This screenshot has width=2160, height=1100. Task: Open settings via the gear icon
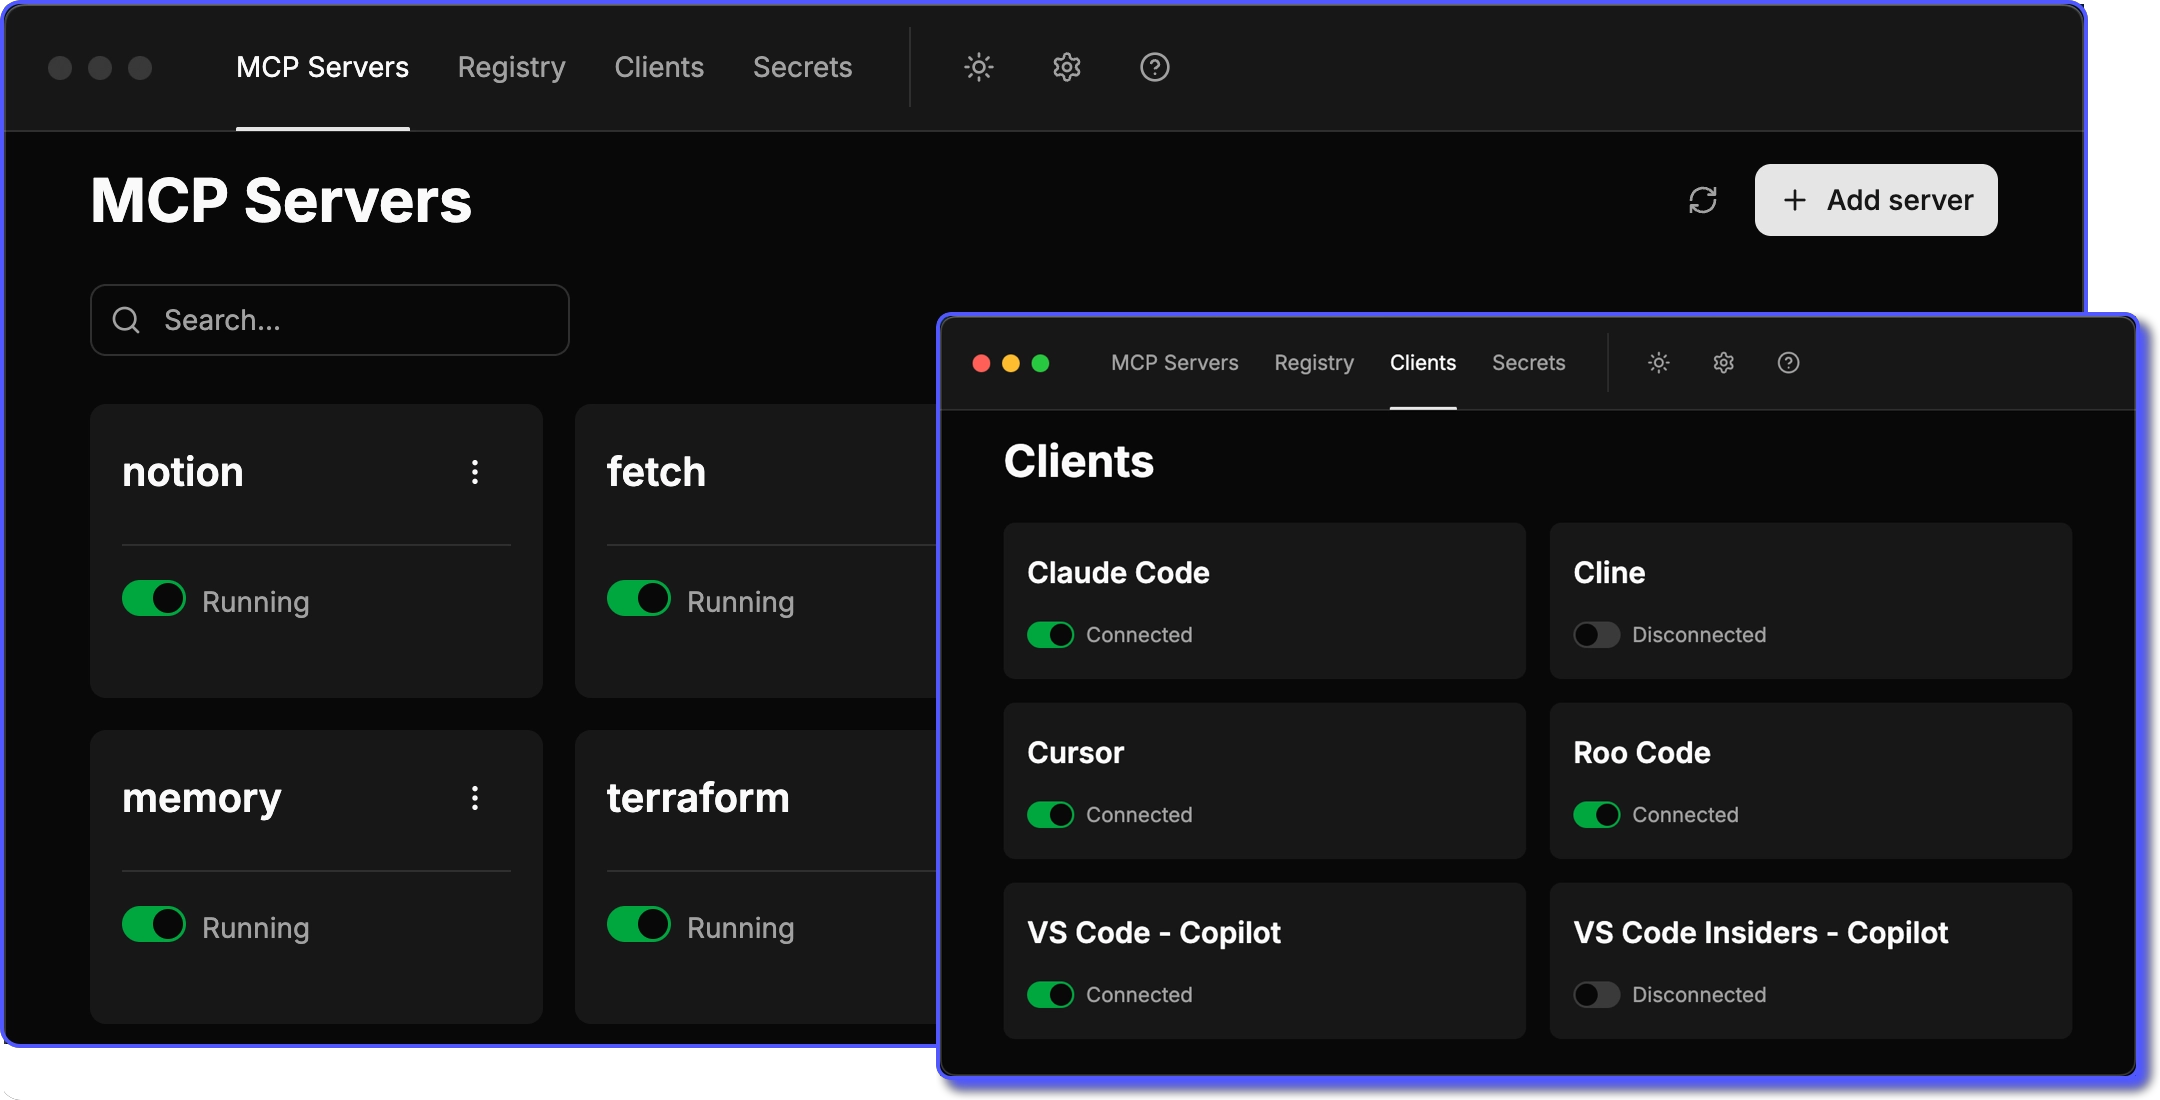(1065, 67)
